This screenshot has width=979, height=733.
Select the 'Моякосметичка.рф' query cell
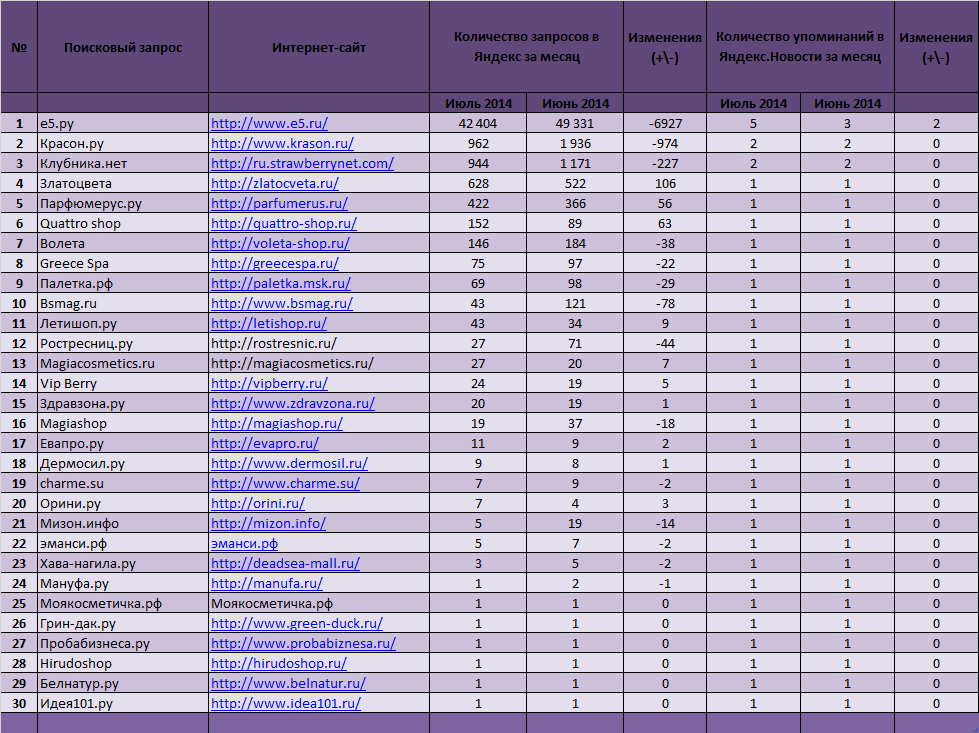click(123, 603)
